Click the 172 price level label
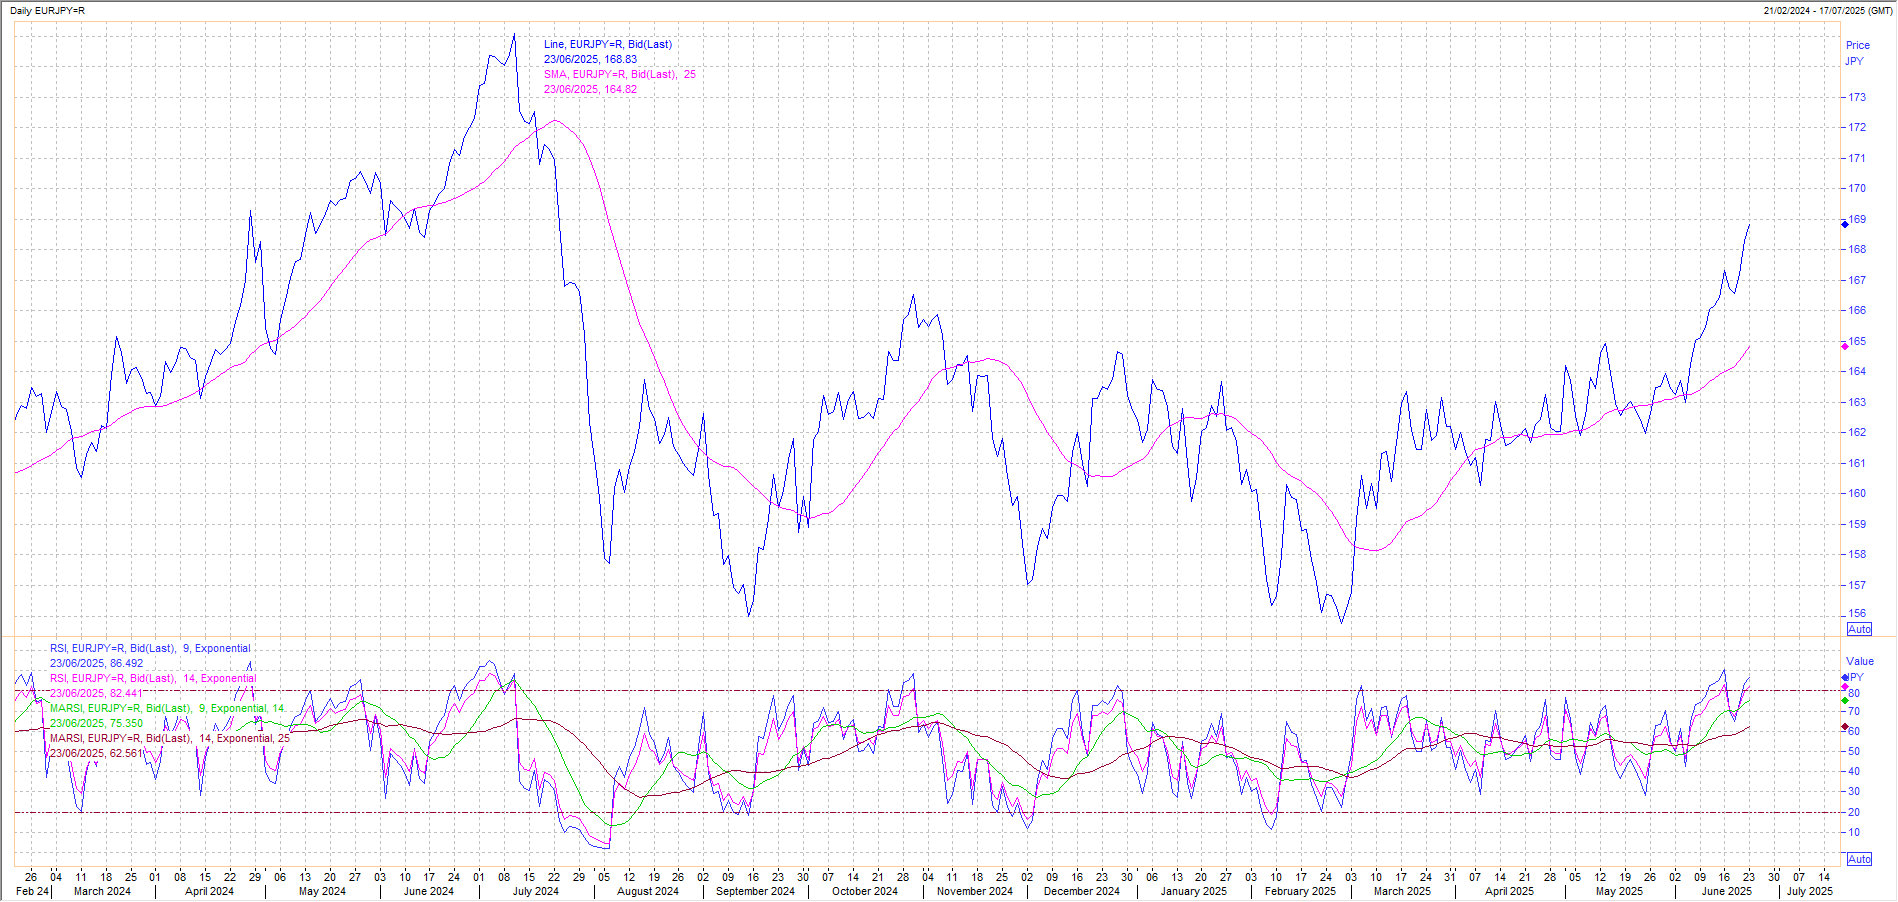Image resolution: width=1898 pixels, height=902 pixels. point(1857,127)
